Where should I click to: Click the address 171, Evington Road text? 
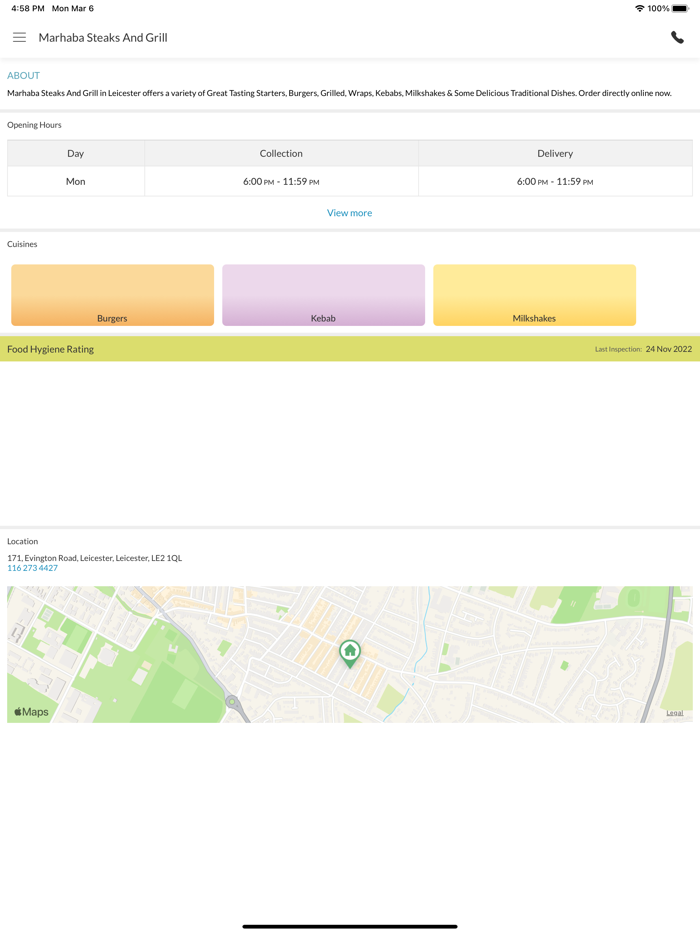tap(95, 558)
